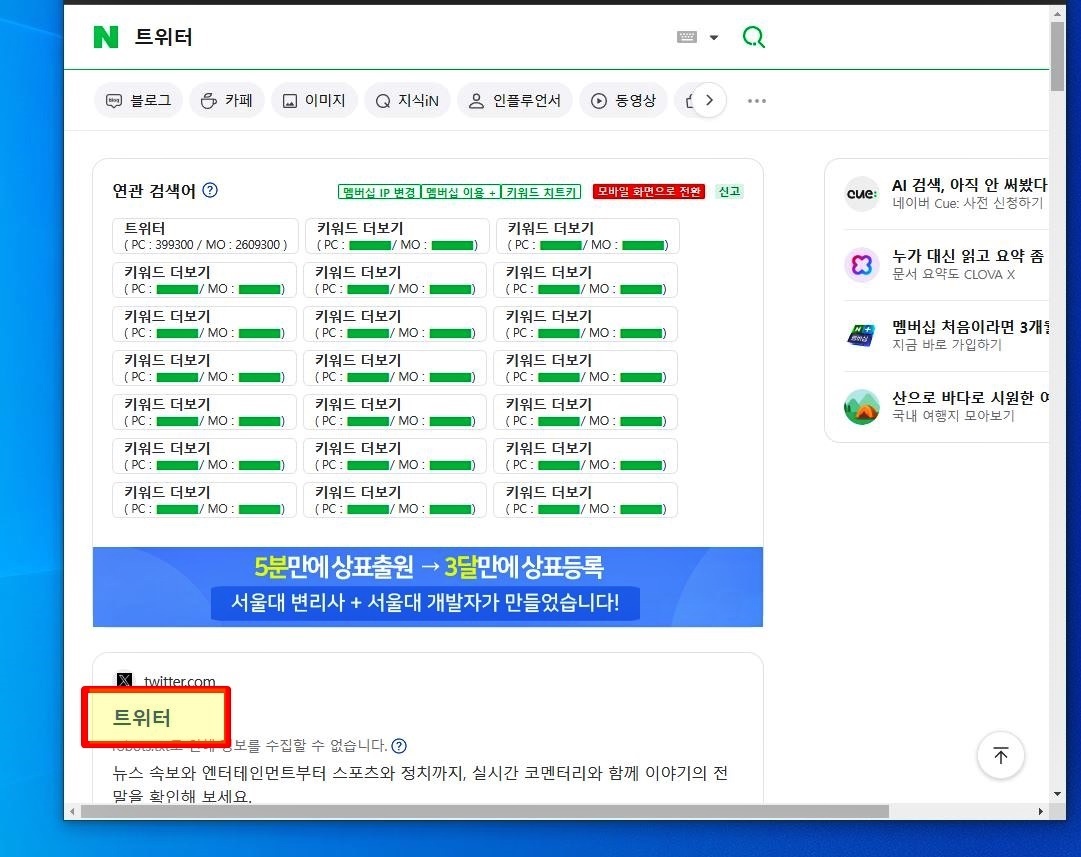Click the Naver membership N+ icon
1081x857 pixels.
[862, 336]
